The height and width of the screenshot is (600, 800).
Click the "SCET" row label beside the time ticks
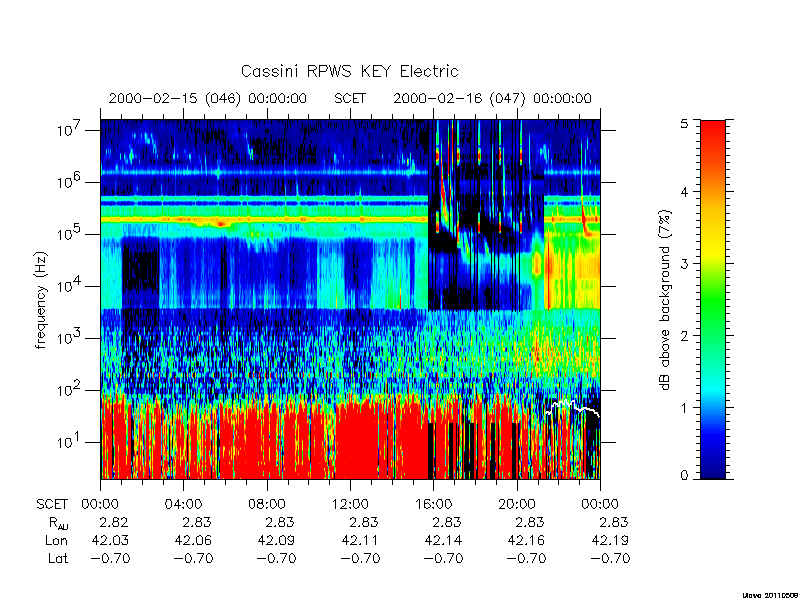pyautogui.click(x=52, y=505)
